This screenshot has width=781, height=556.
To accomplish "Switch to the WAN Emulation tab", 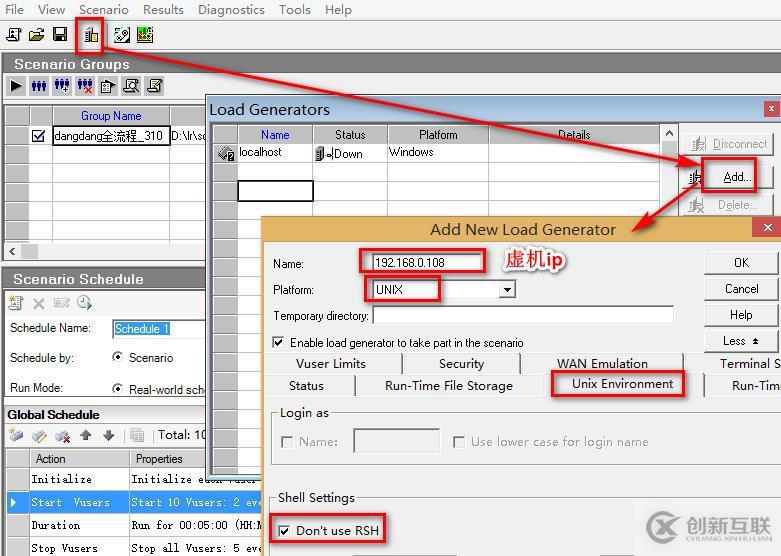I will (x=602, y=364).
